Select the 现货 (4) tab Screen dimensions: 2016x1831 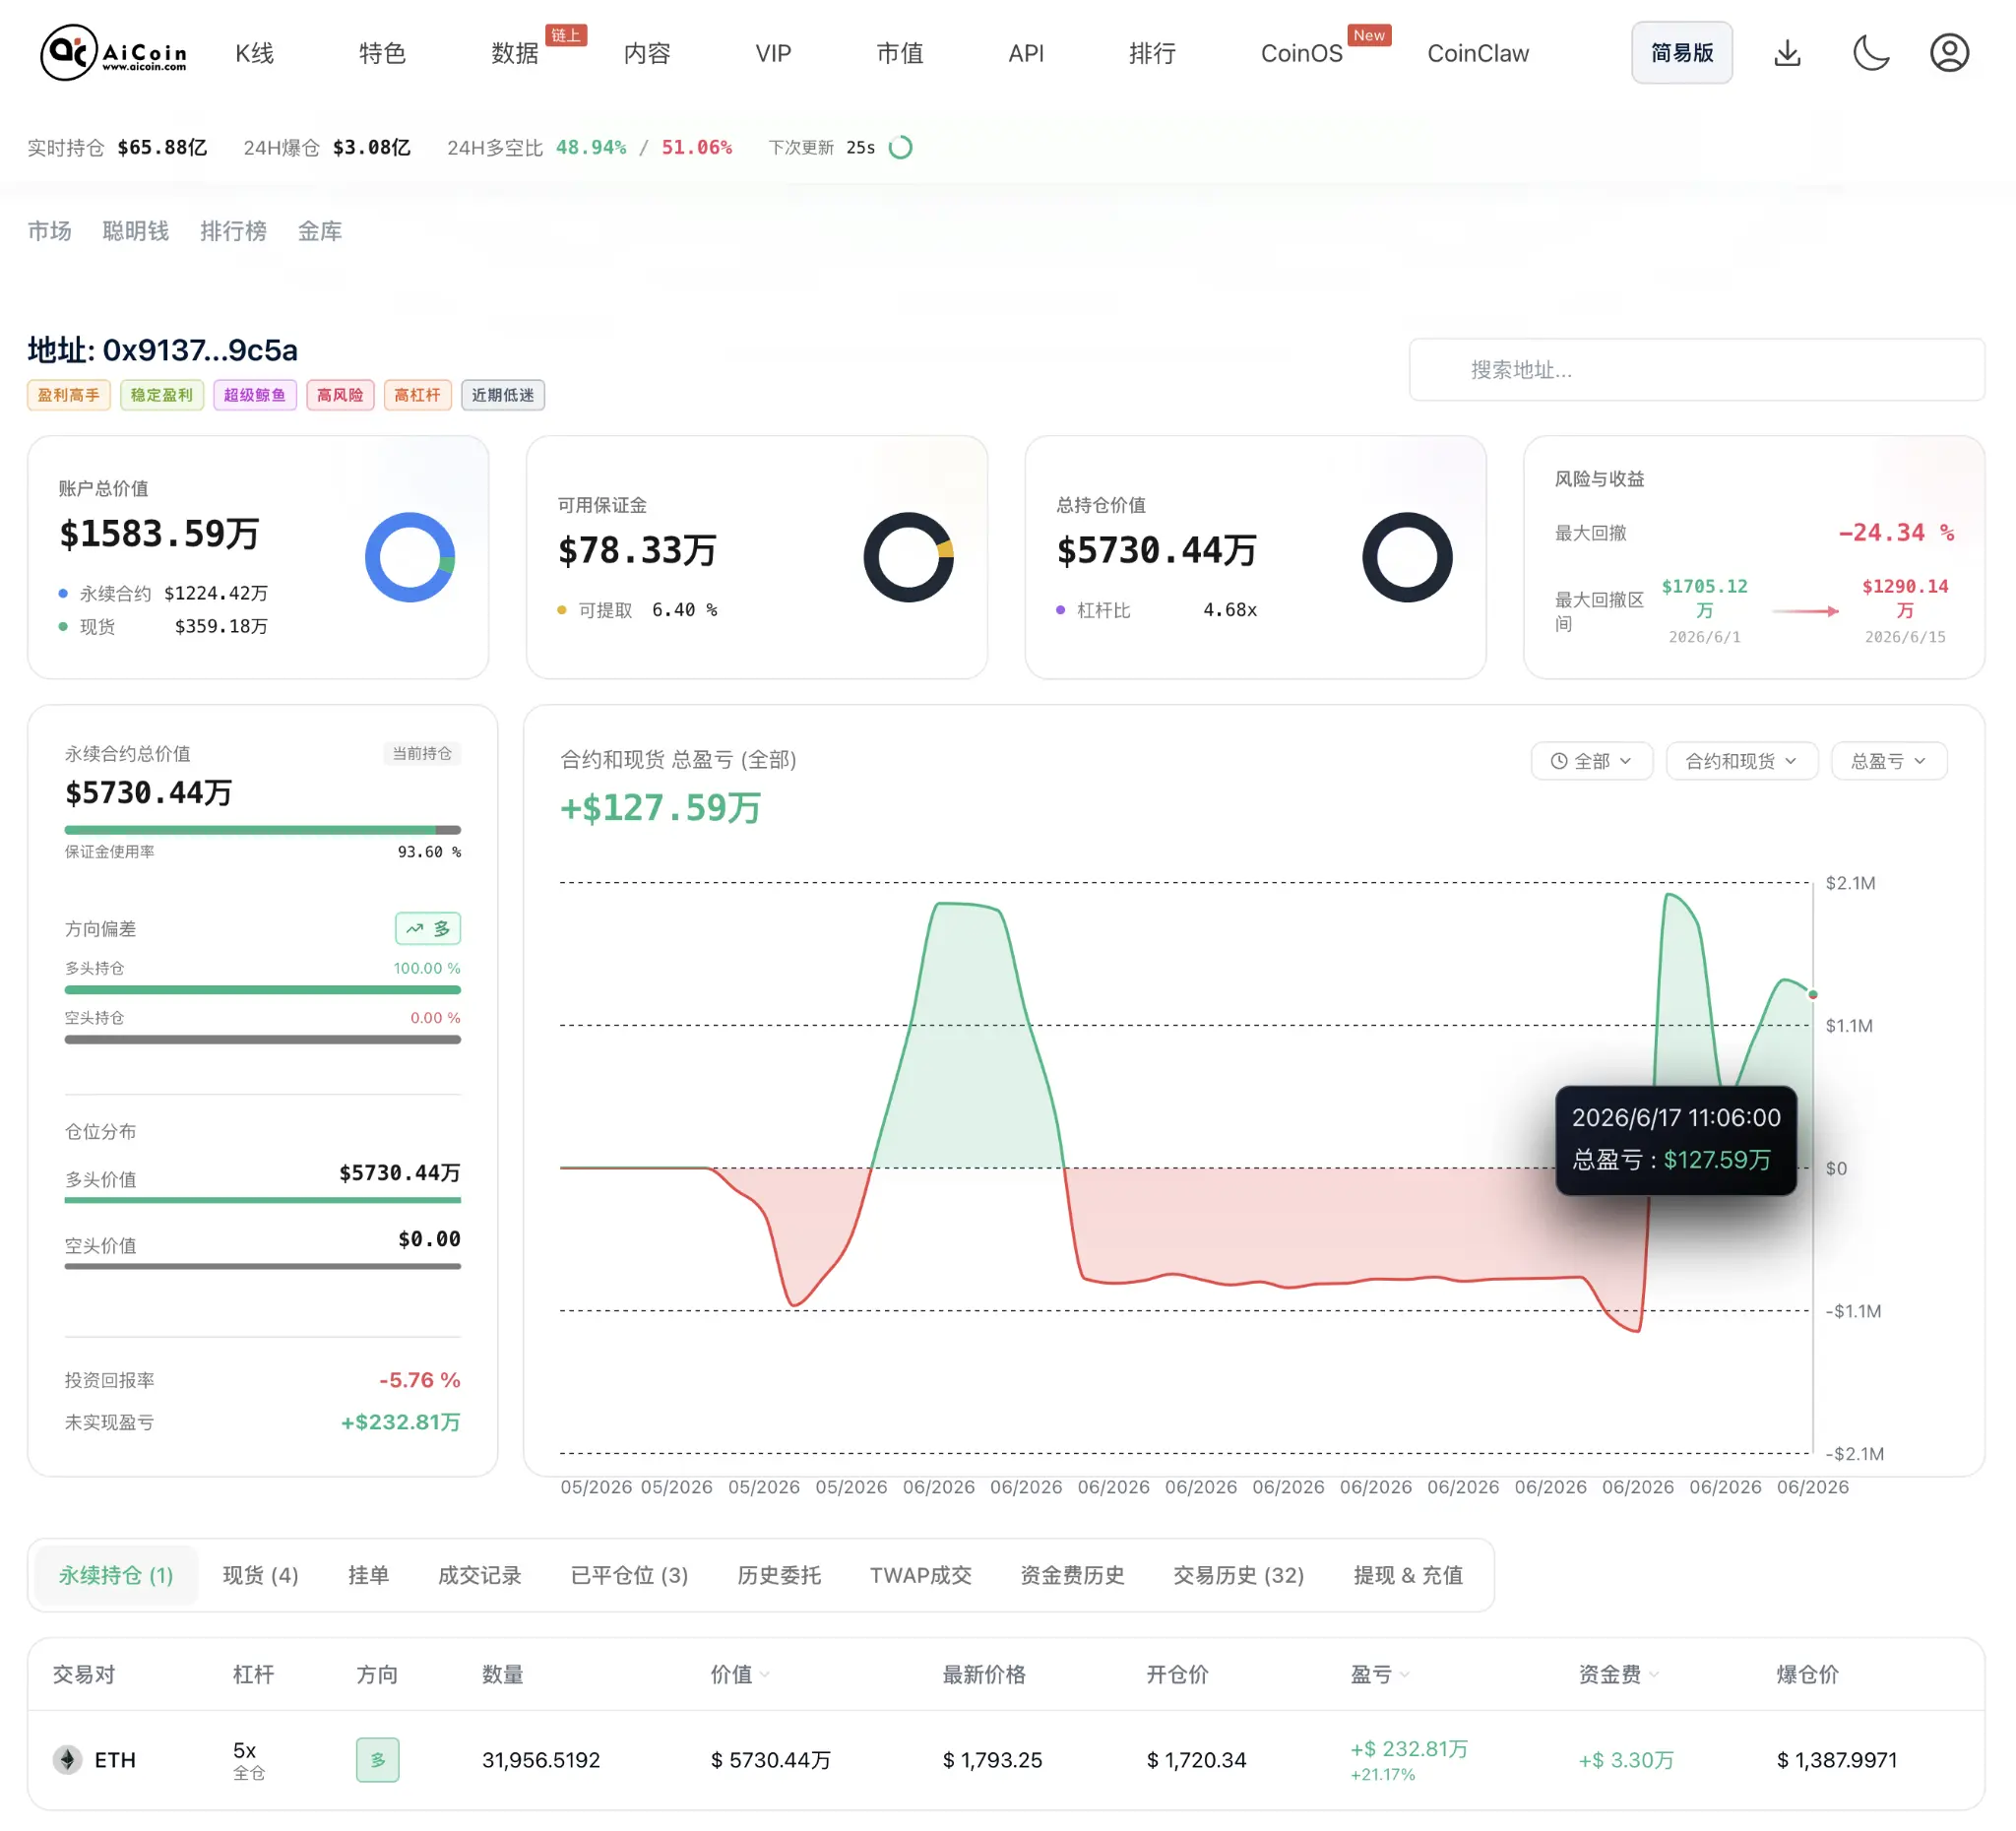260,1575
